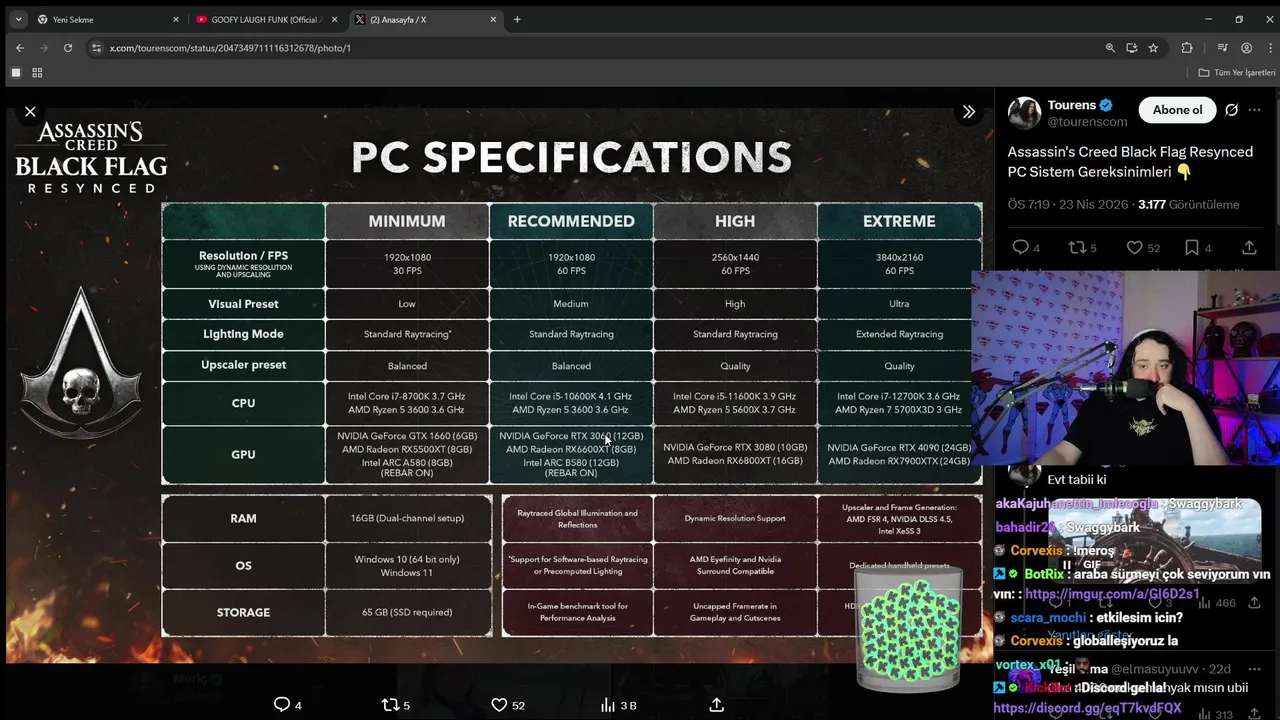1280x720 pixels.
Task: Reload the current page
Action: (68, 47)
